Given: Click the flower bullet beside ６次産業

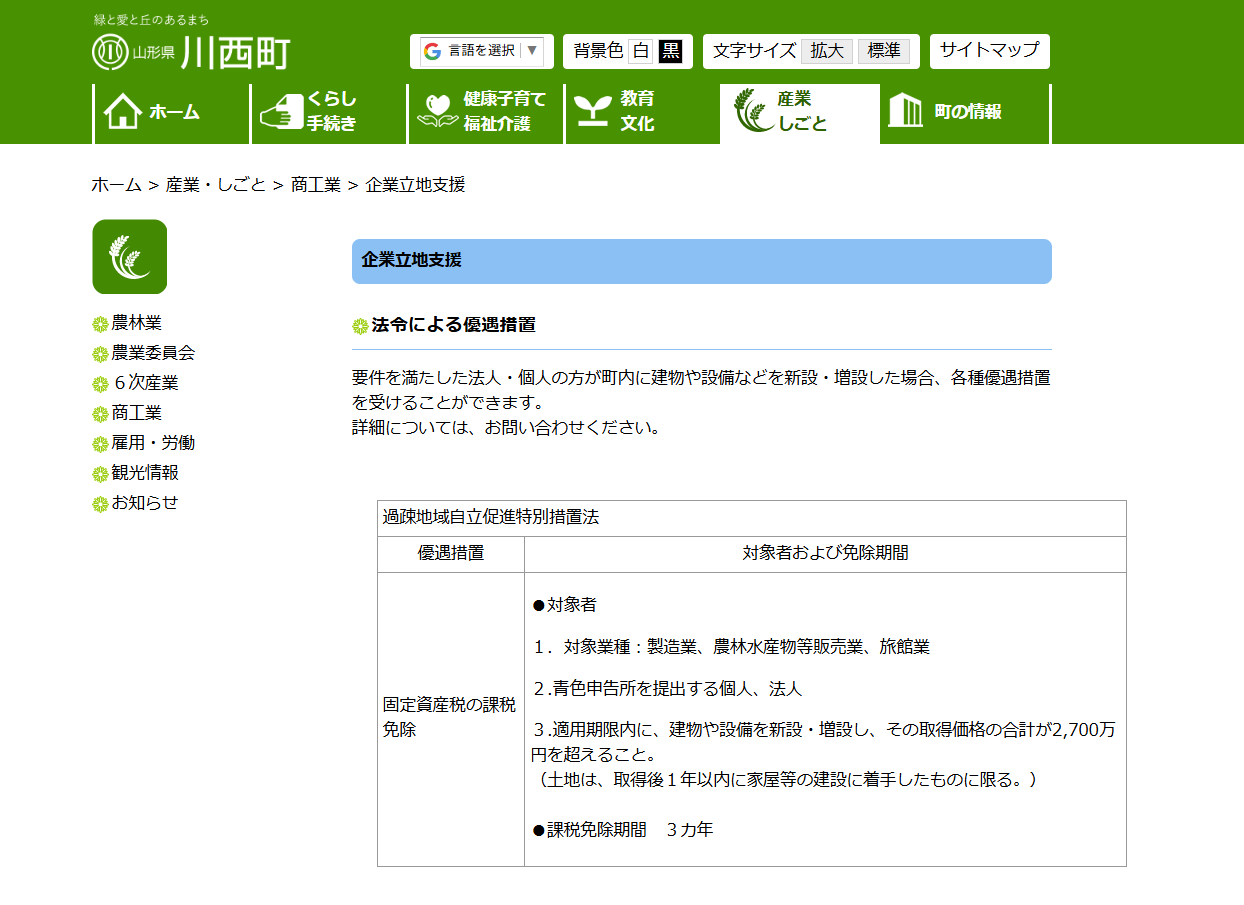Looking at the screenshot, I should pyautogui.click(x=100, y=384).
